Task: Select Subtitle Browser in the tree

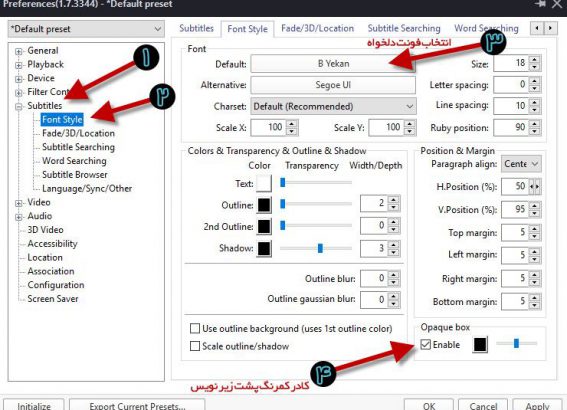Action: pos(74,175)
